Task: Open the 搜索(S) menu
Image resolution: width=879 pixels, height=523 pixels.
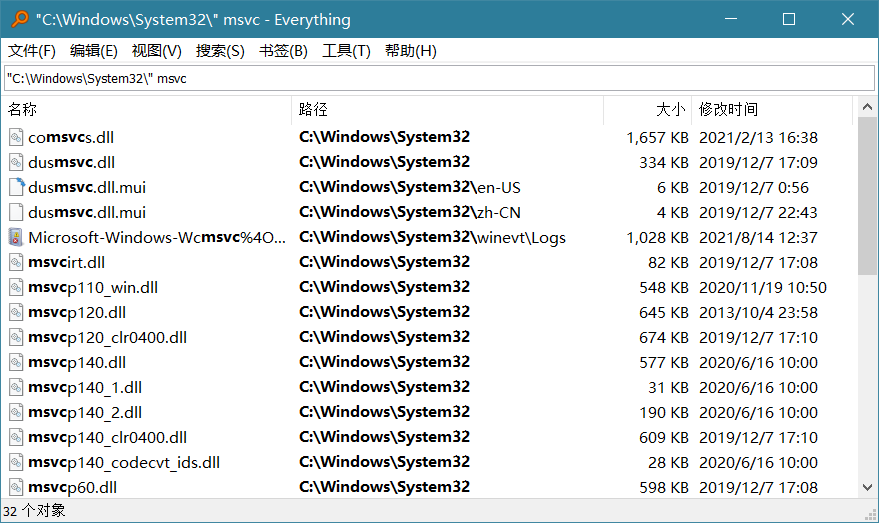Action: tap(220, 51)
